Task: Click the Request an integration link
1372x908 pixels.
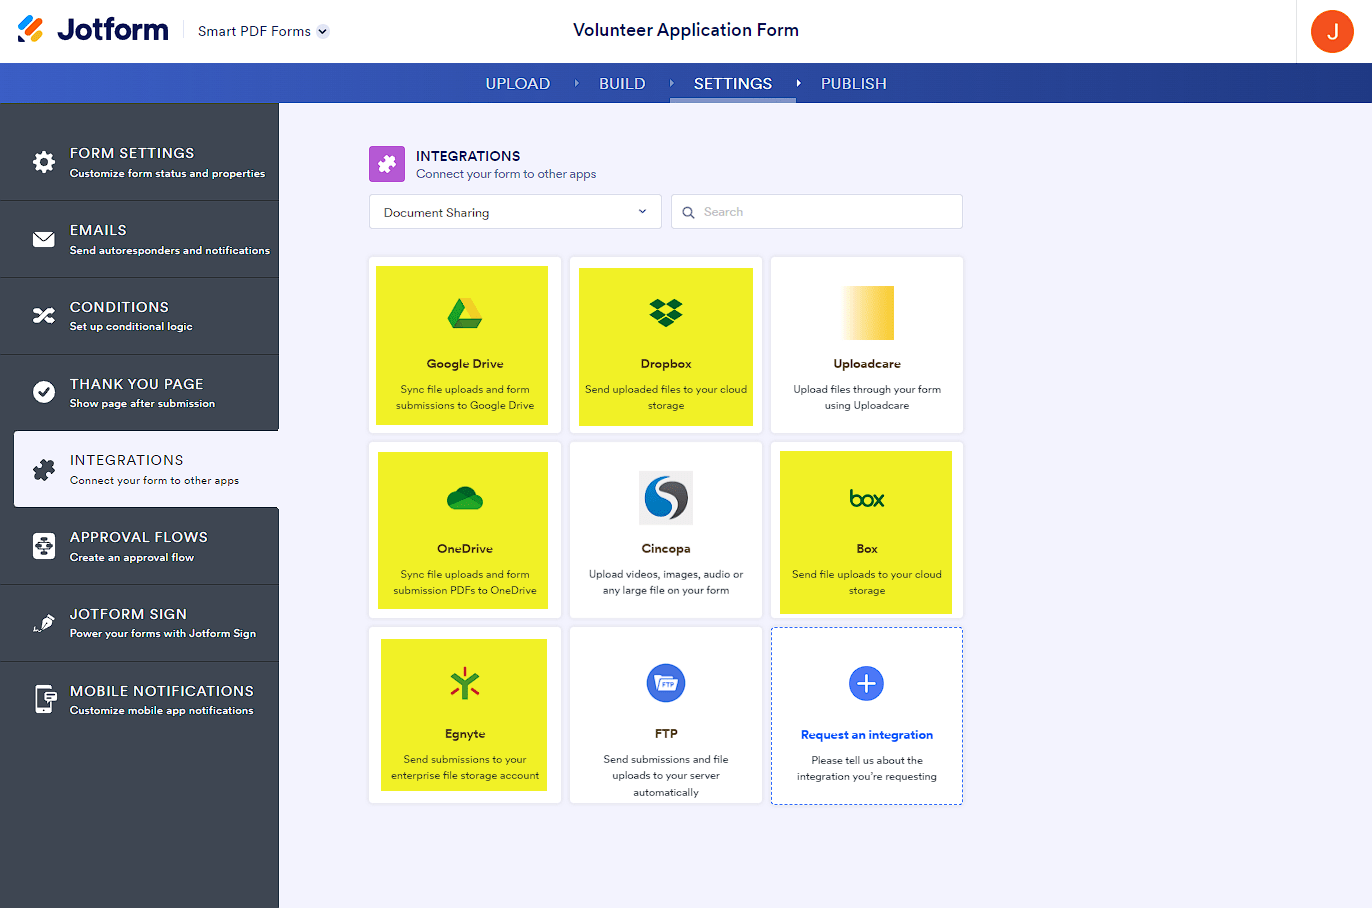Action: [867, 735]
